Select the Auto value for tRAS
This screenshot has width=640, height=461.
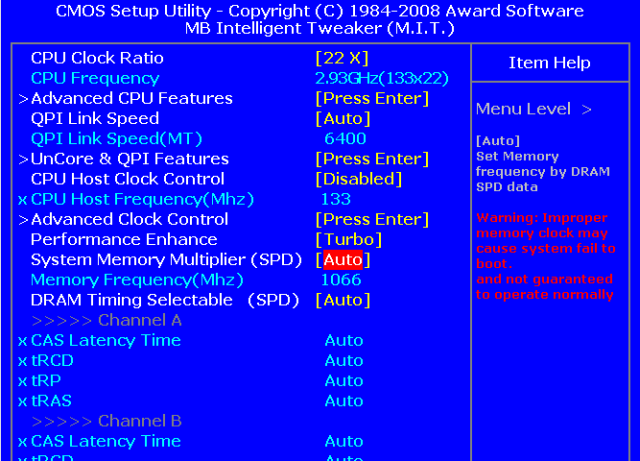(x=344, y=401)
